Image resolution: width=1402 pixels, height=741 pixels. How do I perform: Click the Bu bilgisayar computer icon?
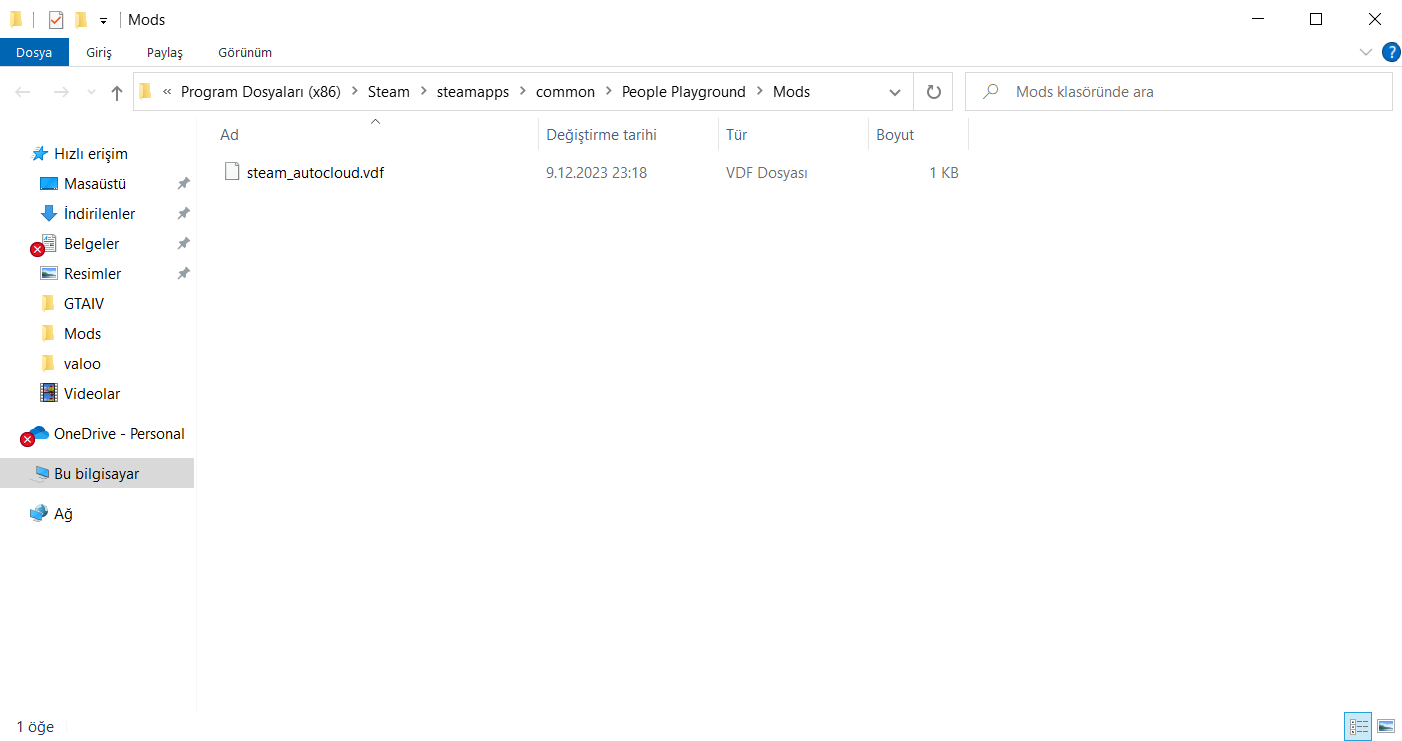[40, 473]
